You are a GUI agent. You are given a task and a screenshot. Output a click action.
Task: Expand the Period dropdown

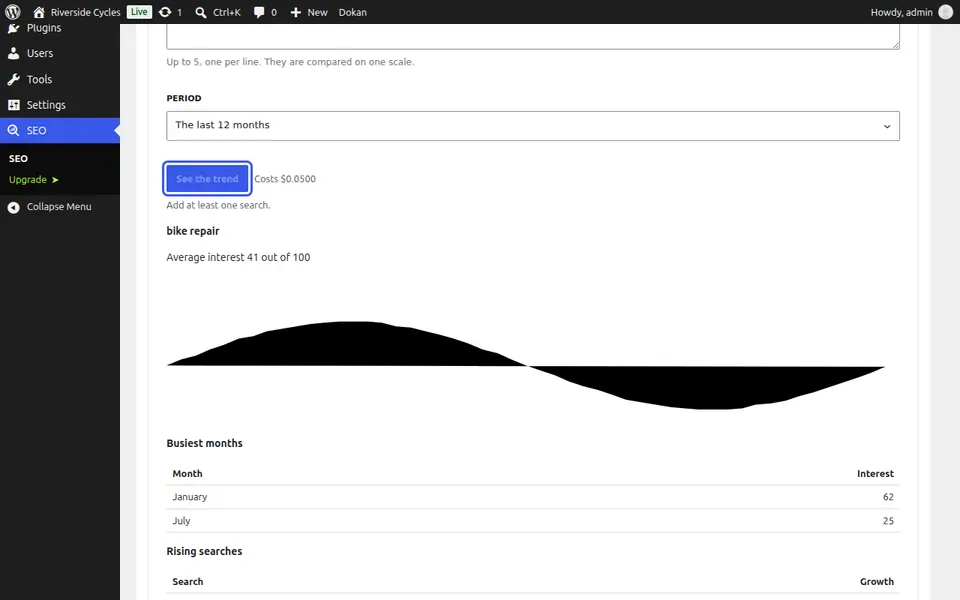coord(533,126)
